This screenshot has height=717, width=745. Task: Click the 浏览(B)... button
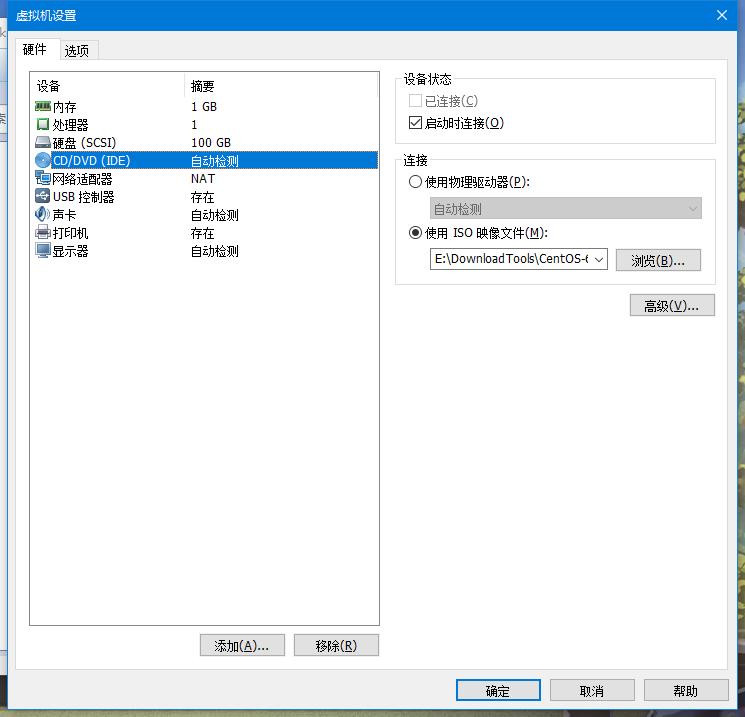coord(658,260)
